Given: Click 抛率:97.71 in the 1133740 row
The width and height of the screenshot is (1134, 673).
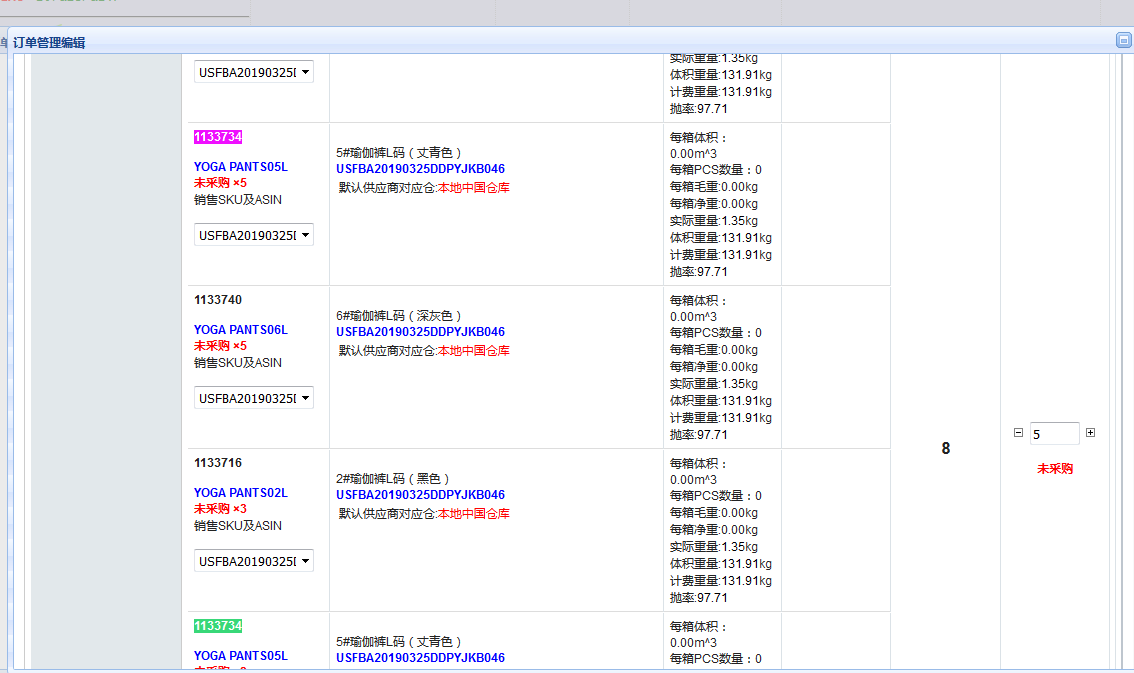Looking at the screenshot, I should coord(699,435).
